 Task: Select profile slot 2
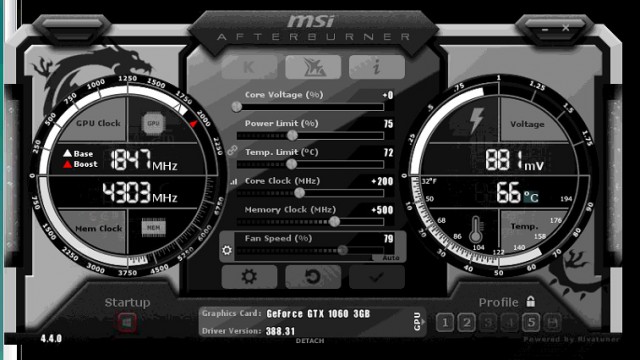pos(467,323)
